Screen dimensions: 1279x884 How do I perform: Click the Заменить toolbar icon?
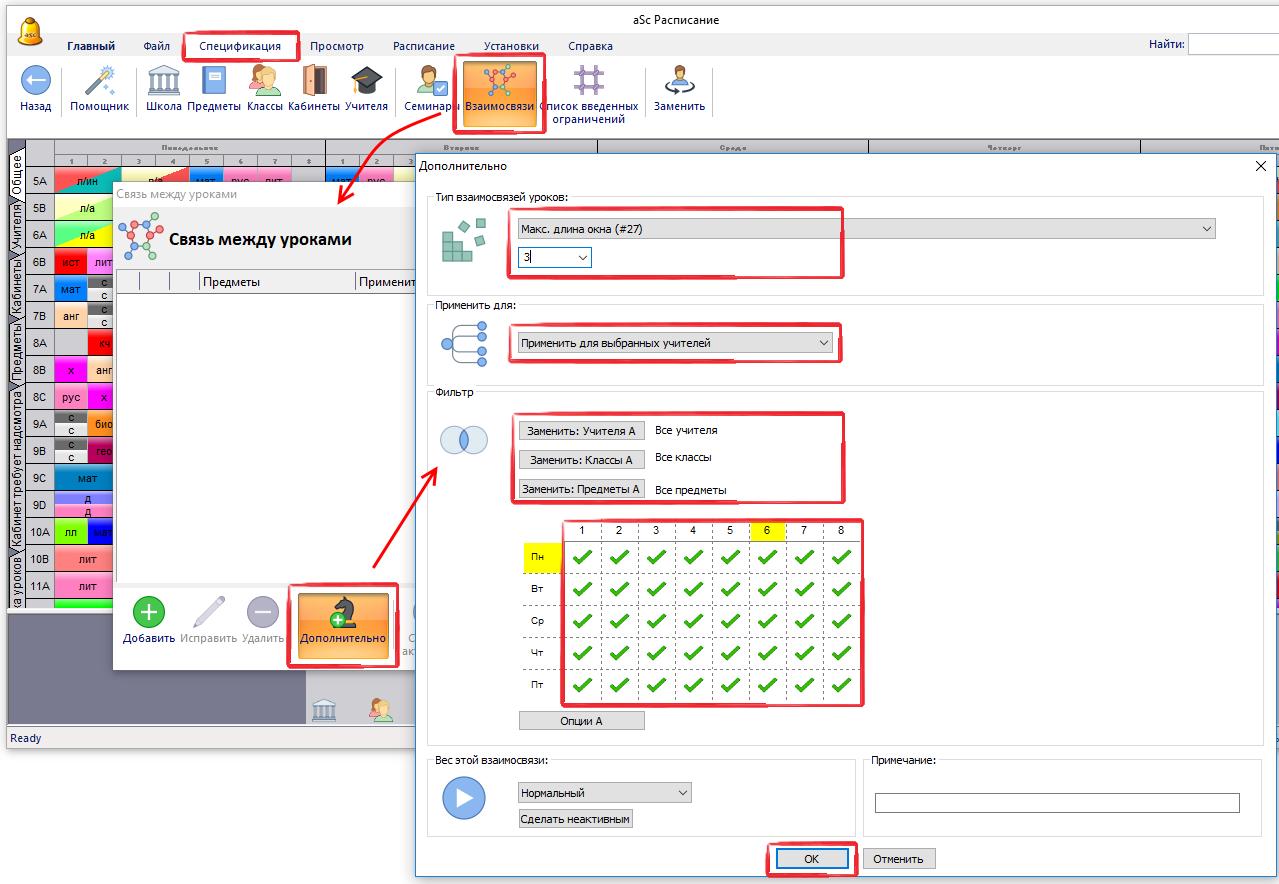(x=679, y=82)
